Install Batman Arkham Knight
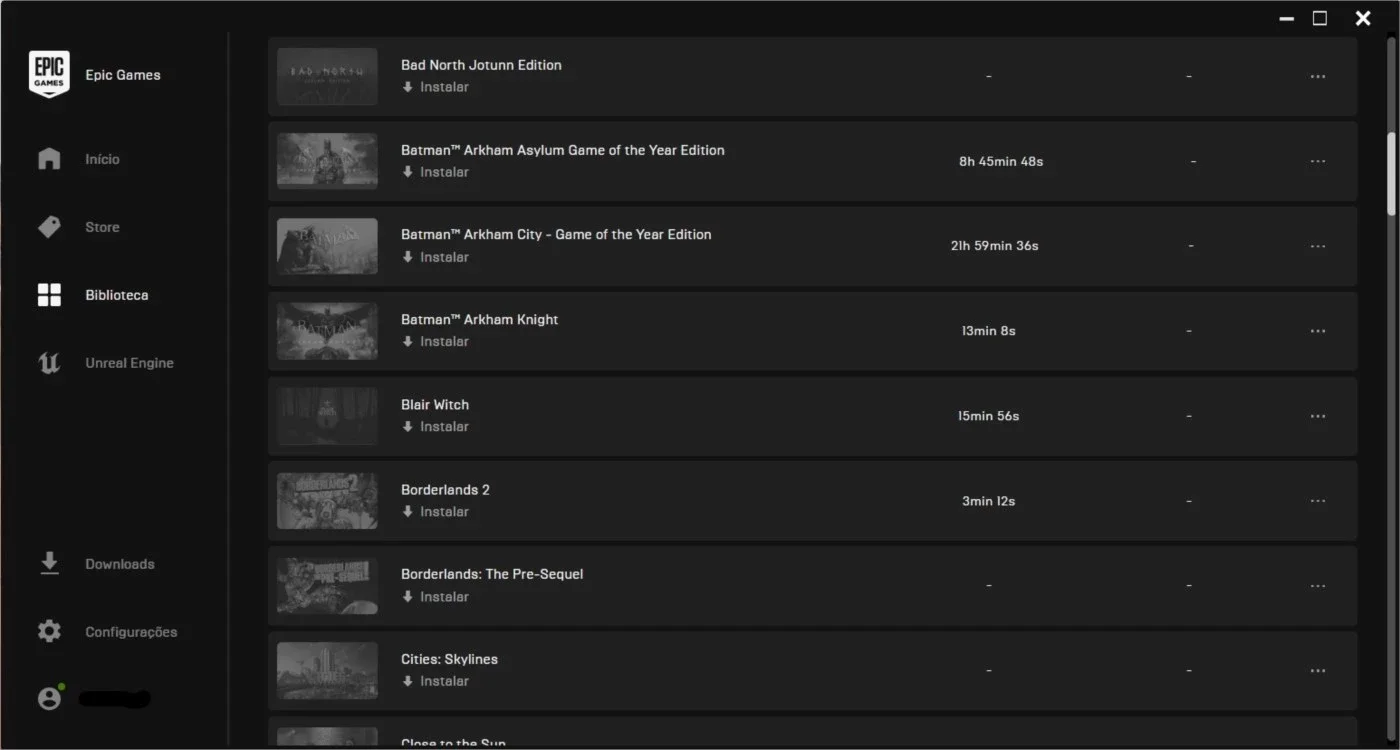1400x750 pixels. (444, 341)
